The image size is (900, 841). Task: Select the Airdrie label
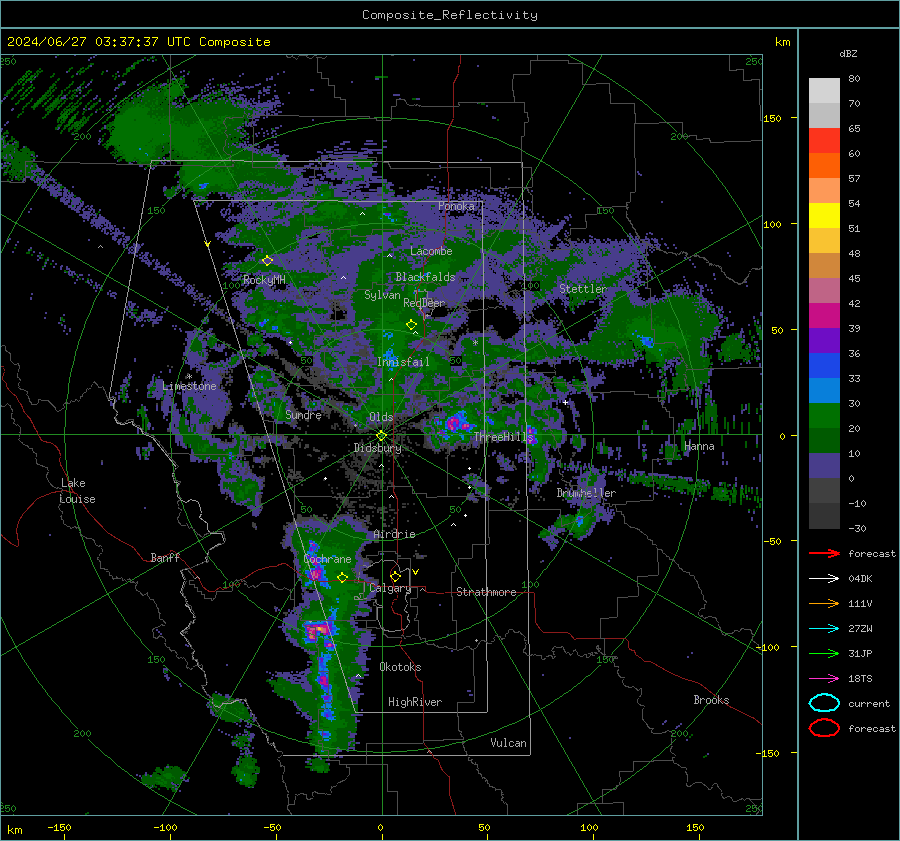[394, 534]
